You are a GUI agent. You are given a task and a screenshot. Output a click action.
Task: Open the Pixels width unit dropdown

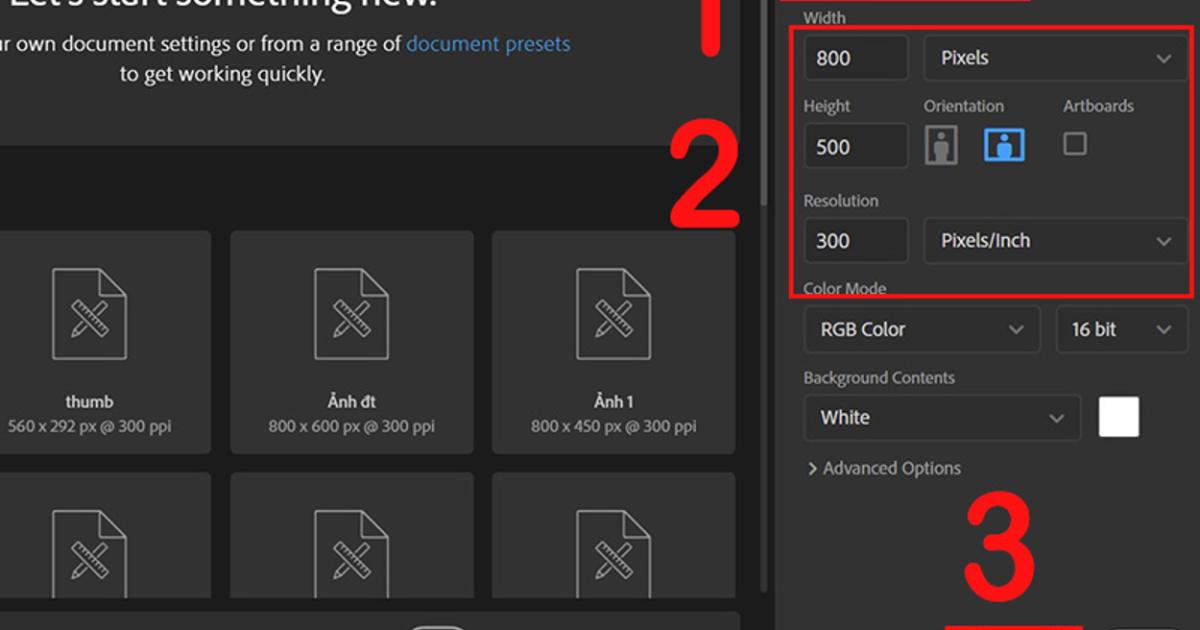1055,58
